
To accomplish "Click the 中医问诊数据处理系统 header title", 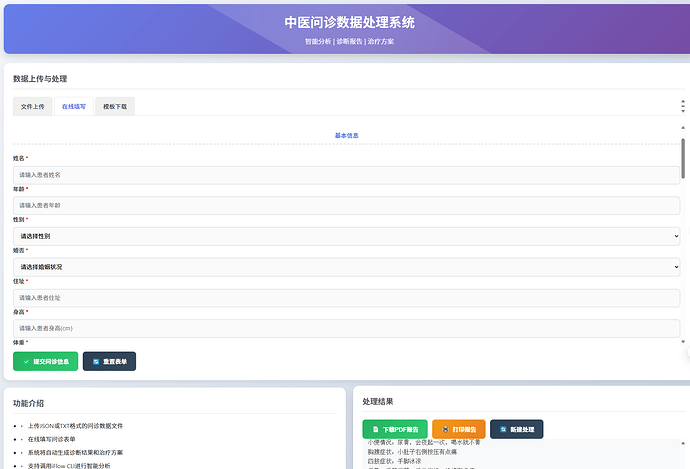I will pos(349,21).
